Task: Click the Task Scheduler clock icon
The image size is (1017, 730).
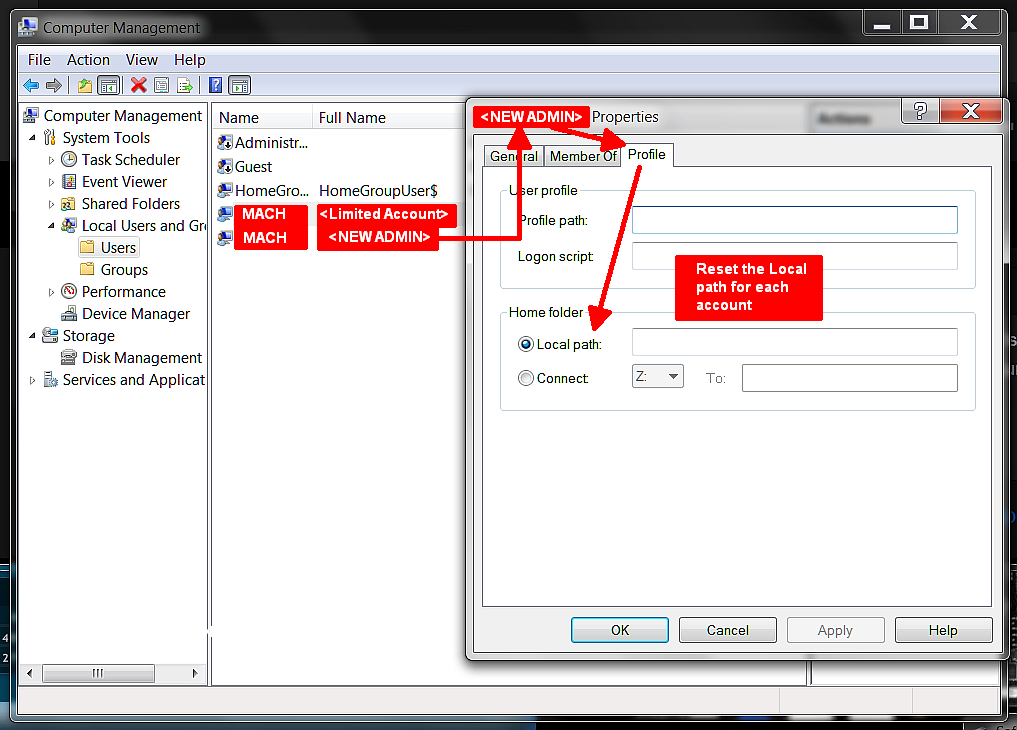Action: tap(69, 159)
